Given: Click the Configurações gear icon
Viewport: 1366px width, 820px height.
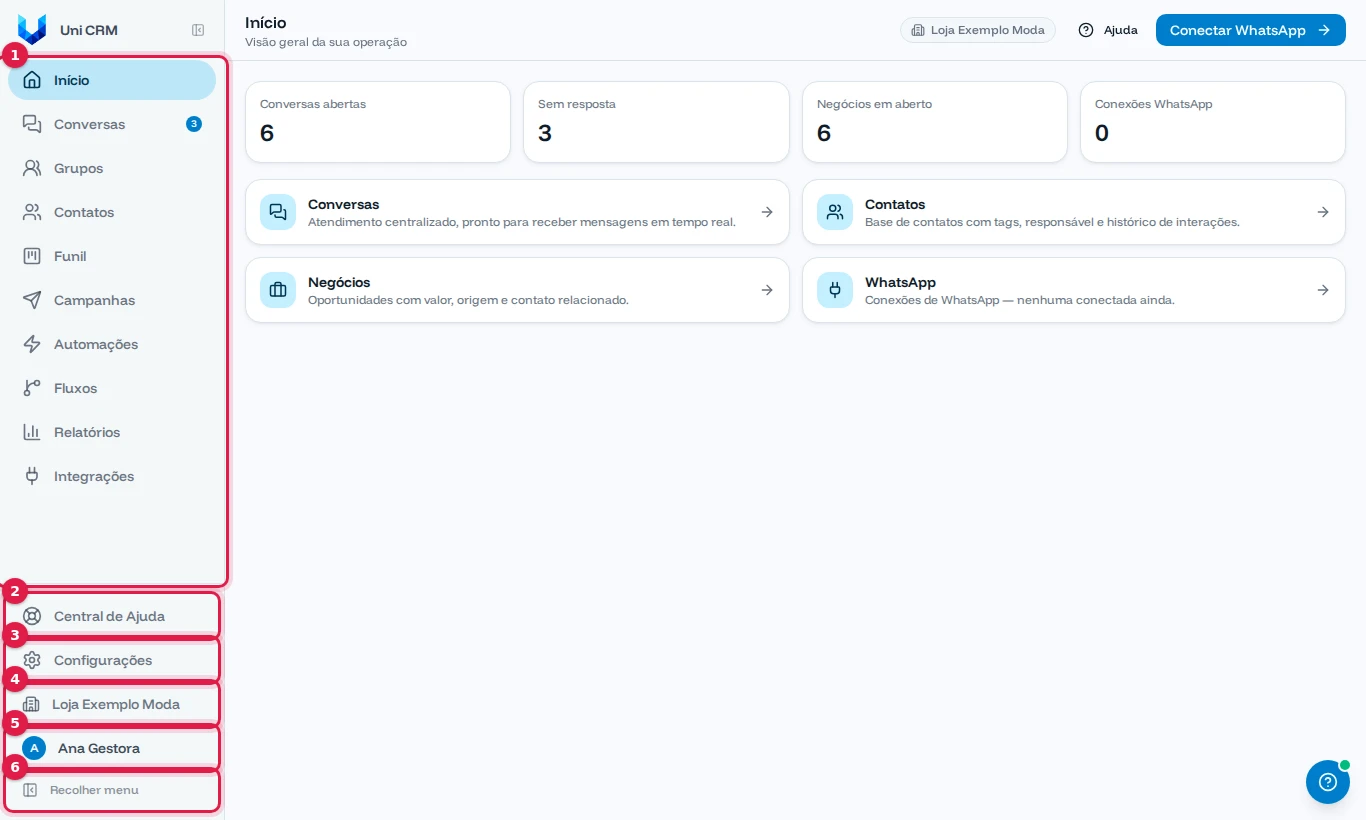Looking at the screenshot, I should (x=32, y=660).
